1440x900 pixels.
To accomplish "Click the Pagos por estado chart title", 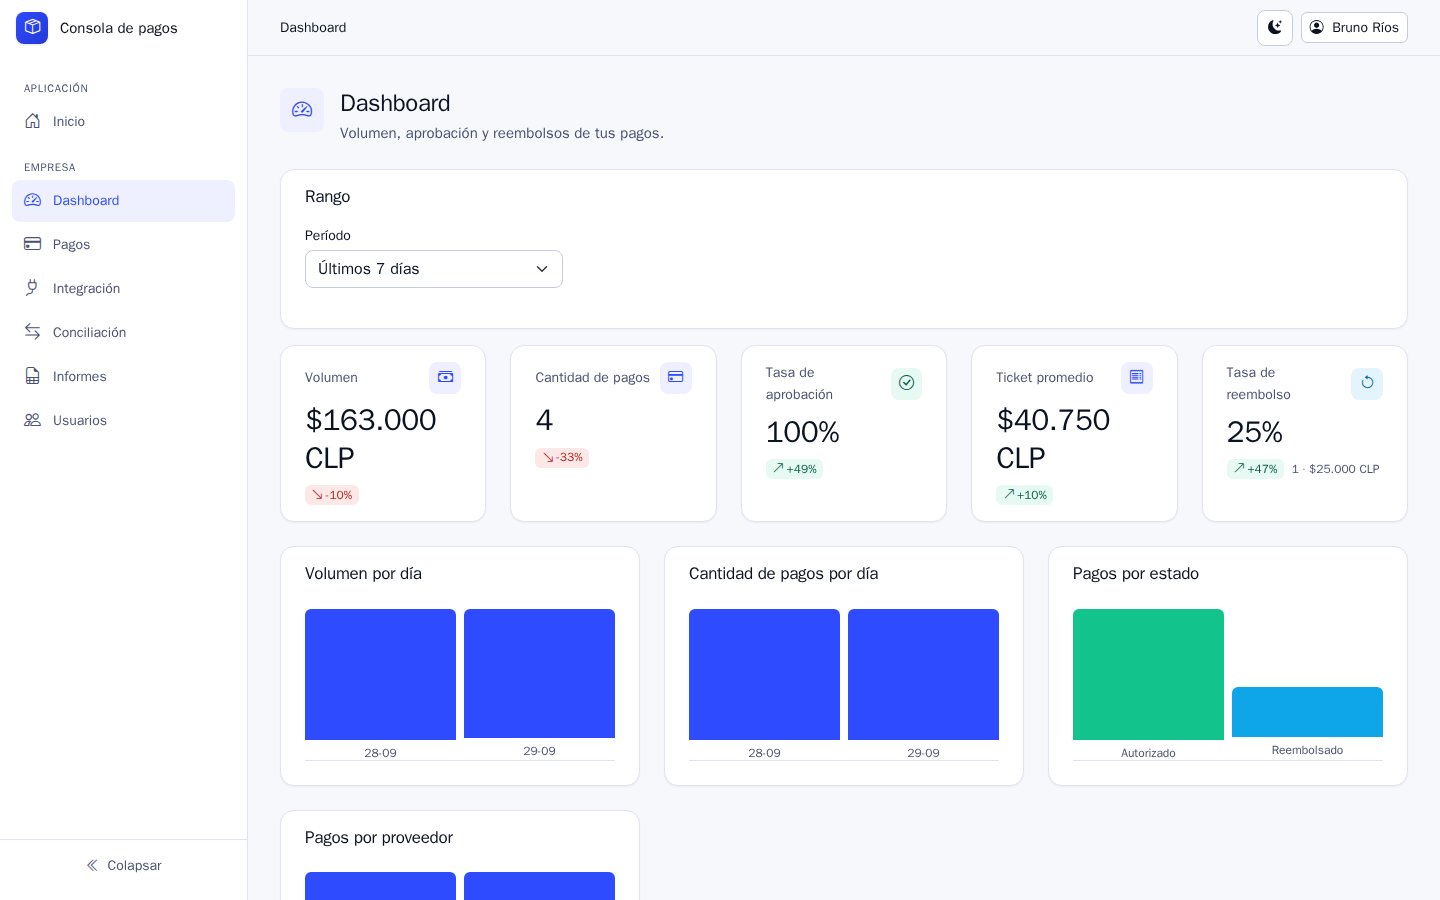I will (x=1136, y=574).
